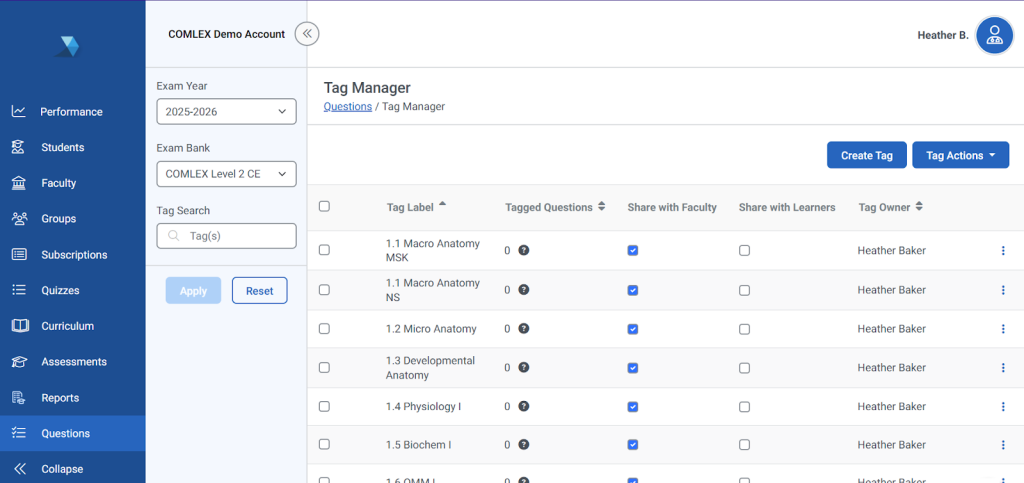Collapse the filter panel with double-chevron icon
This screenshot has width=1024, height=483.
[x=307, y=34]
